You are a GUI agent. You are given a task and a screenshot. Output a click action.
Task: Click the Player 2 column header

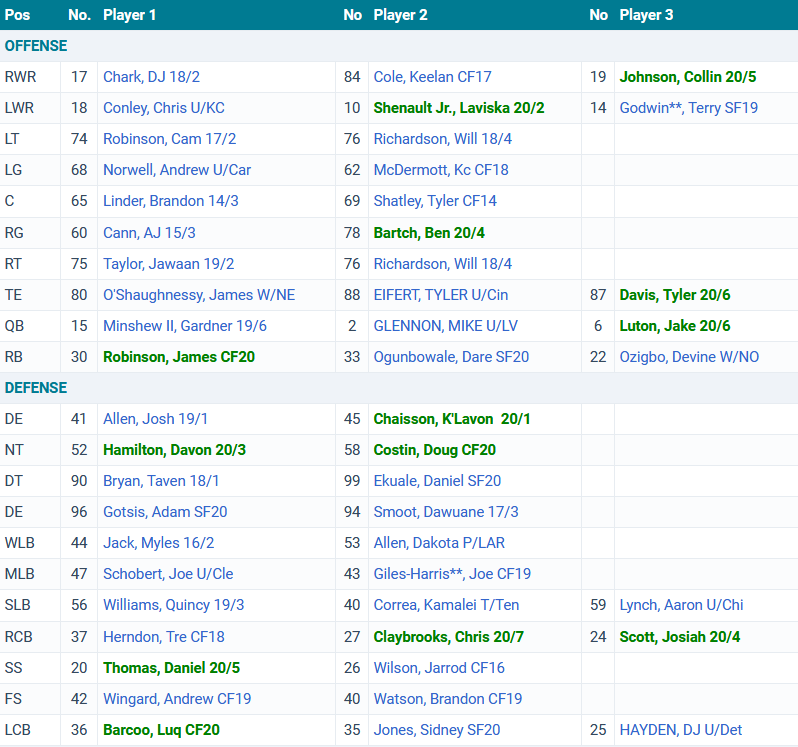coord(400,15)
